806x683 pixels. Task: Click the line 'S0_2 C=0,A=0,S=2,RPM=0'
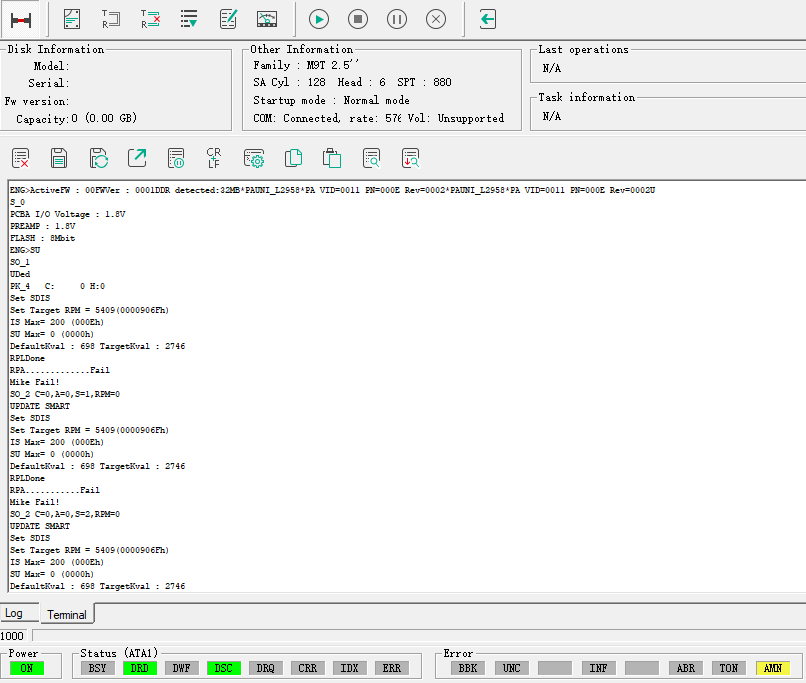(x=65, y=514)
